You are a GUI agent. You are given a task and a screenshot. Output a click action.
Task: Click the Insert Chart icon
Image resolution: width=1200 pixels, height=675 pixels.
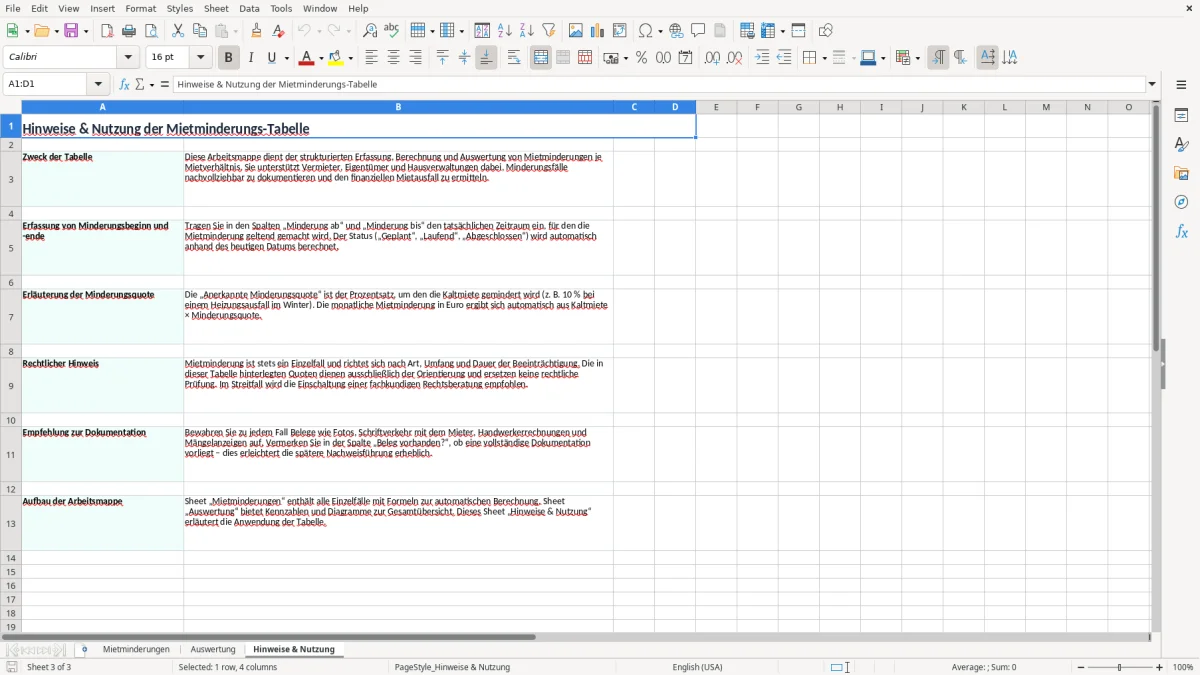click(598, 31)
